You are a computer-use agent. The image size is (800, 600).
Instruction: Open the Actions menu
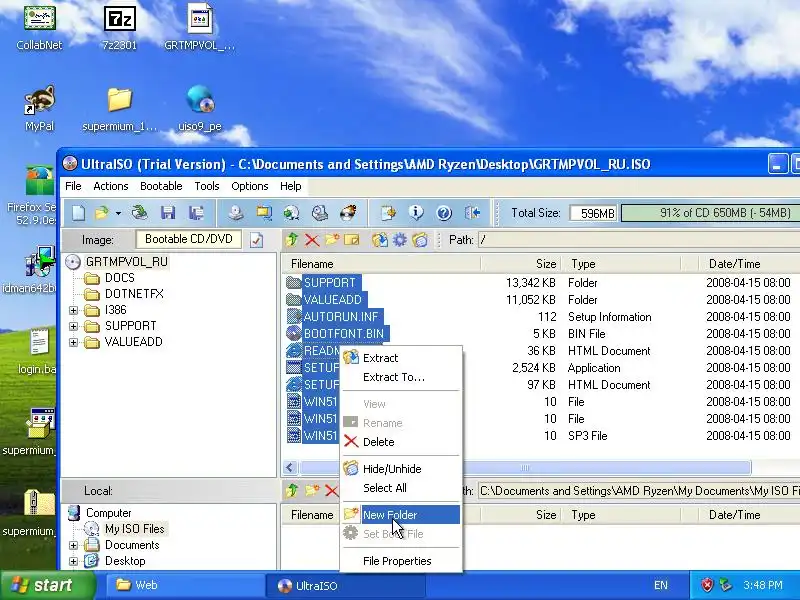click(x=111, y=186)
